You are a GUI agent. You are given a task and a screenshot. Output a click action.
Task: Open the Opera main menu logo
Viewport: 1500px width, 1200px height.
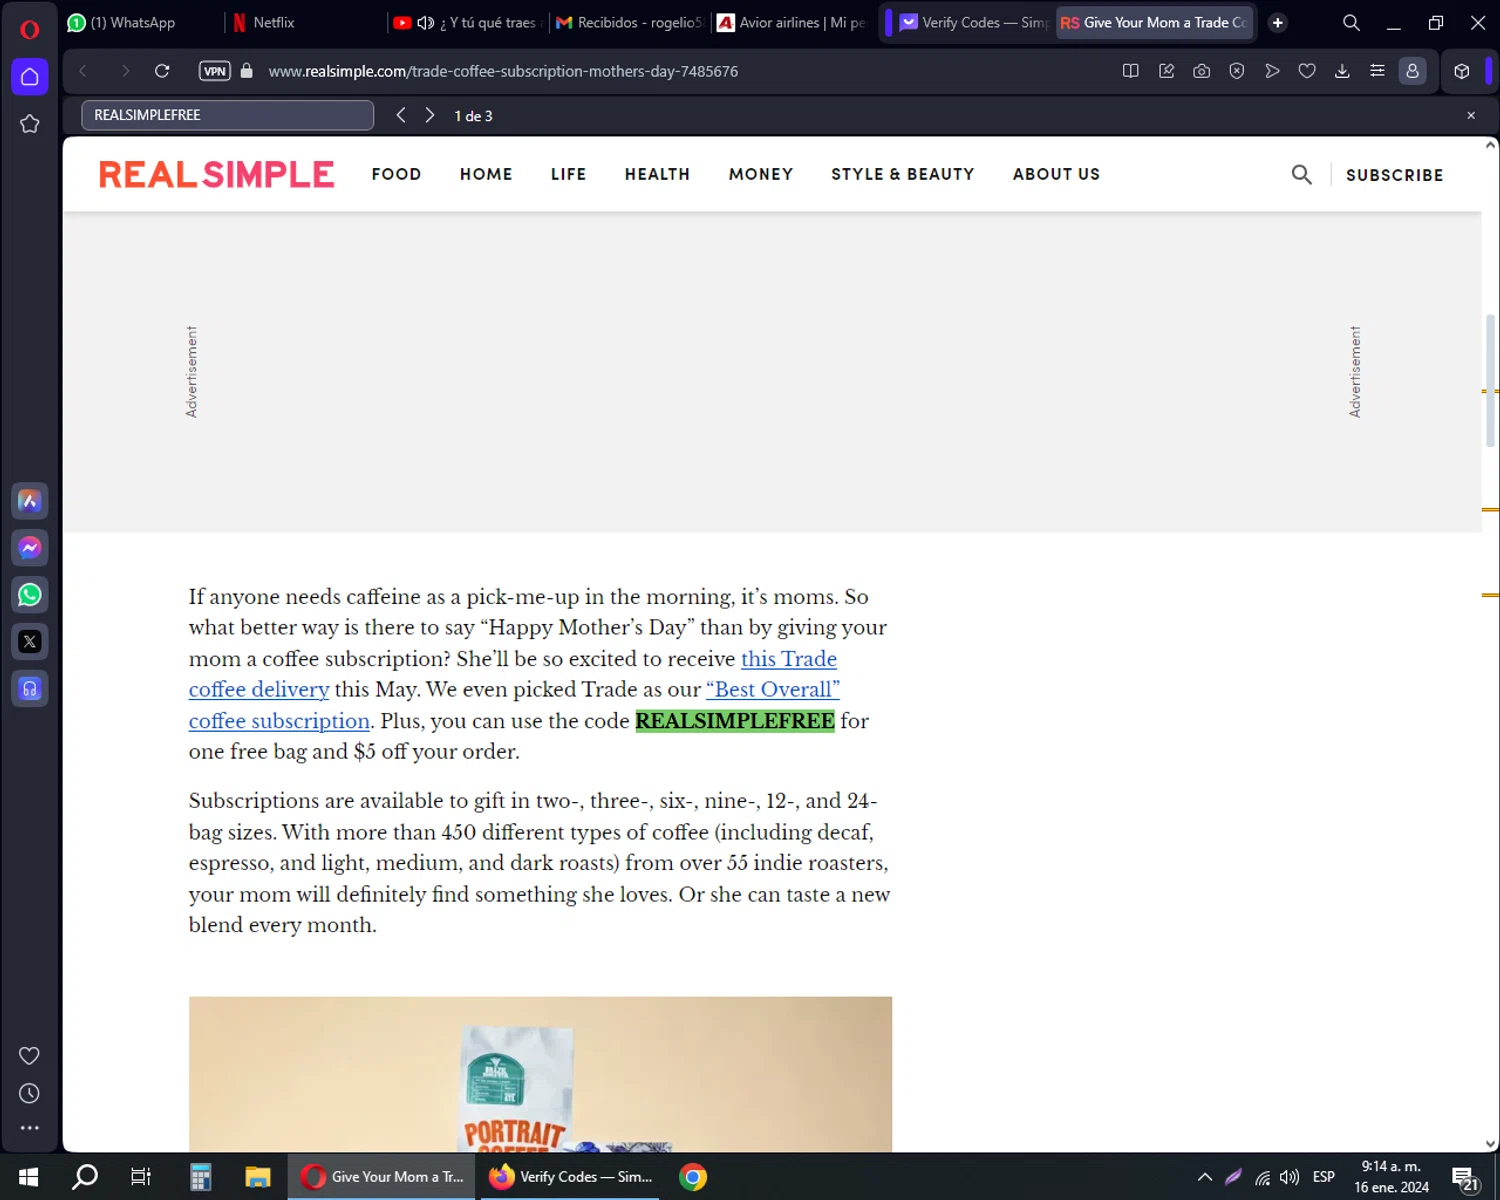click(29, 28)
